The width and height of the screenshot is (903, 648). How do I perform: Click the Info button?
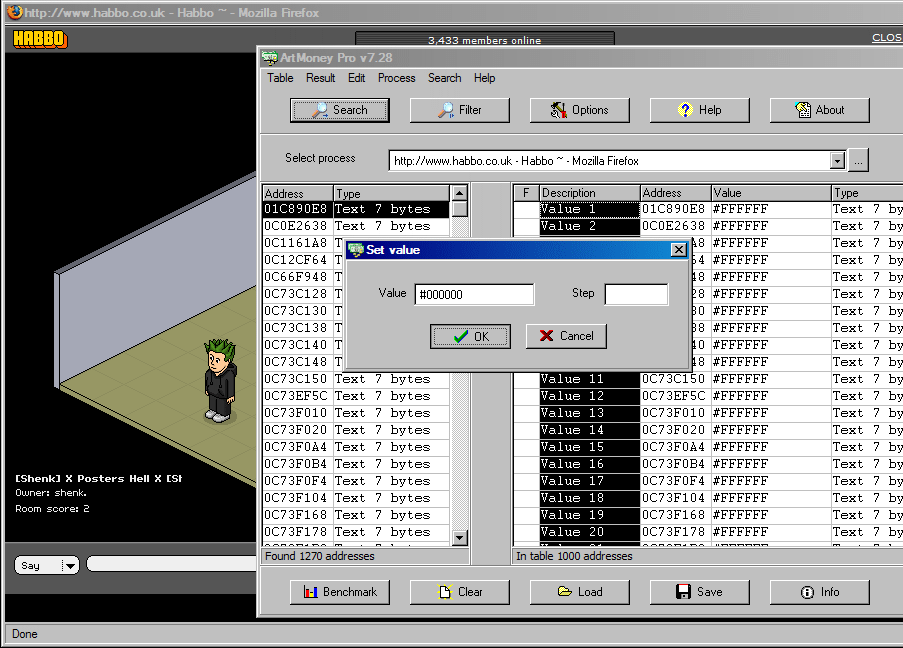(x=819, y=592)
